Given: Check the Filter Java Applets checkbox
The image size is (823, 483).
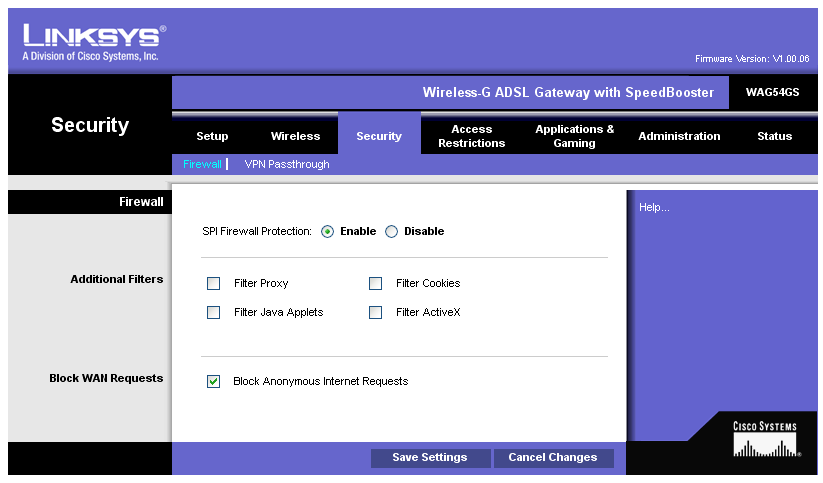Looking at the screenshot, I should (x=214, y=312).
